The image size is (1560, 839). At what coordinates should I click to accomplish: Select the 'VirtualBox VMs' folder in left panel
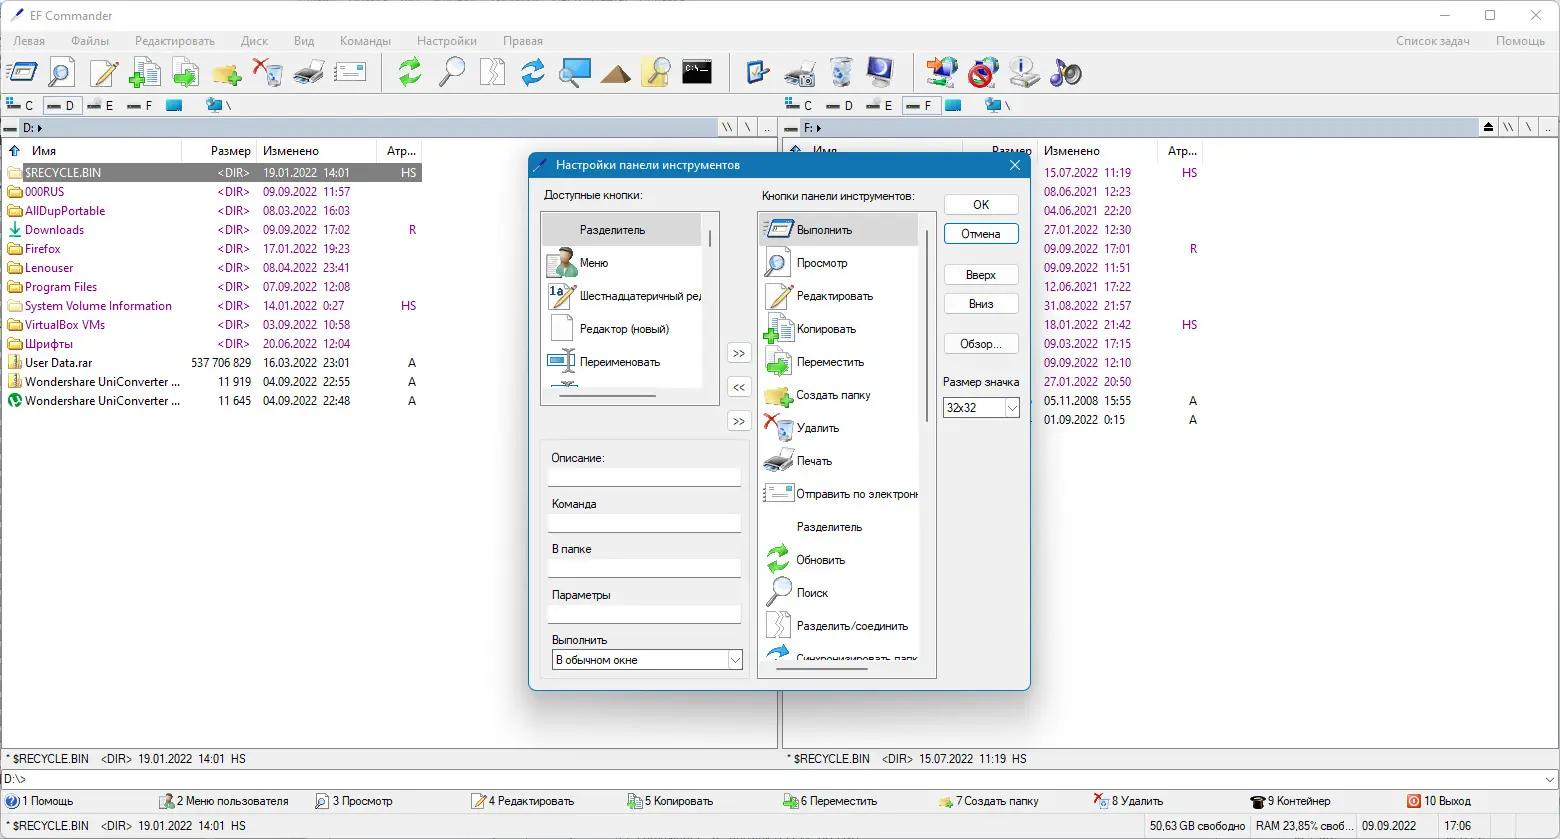(x=65, y=325)
